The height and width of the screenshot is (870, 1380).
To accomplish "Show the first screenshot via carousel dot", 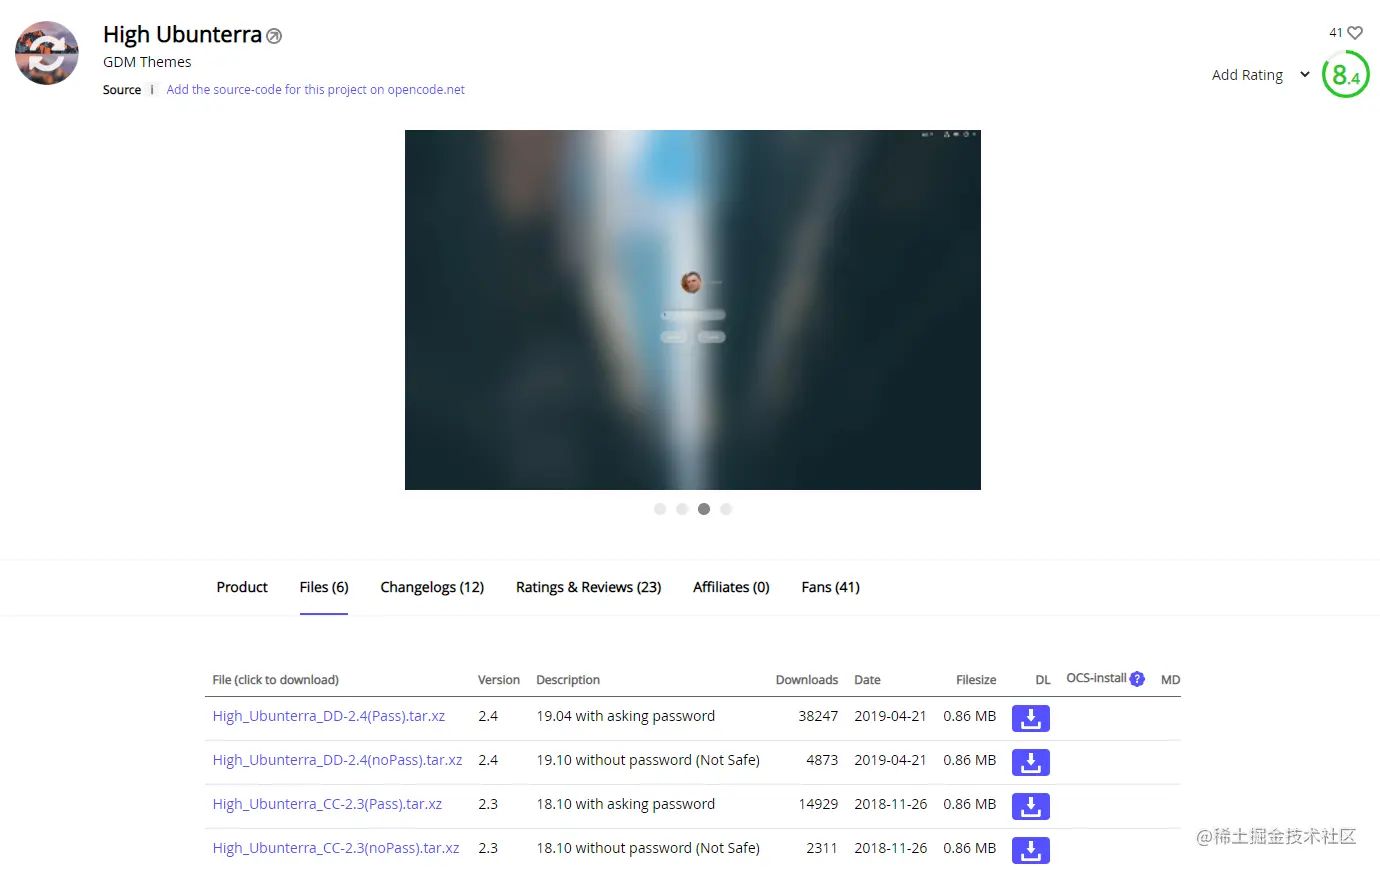I will 660,509.
